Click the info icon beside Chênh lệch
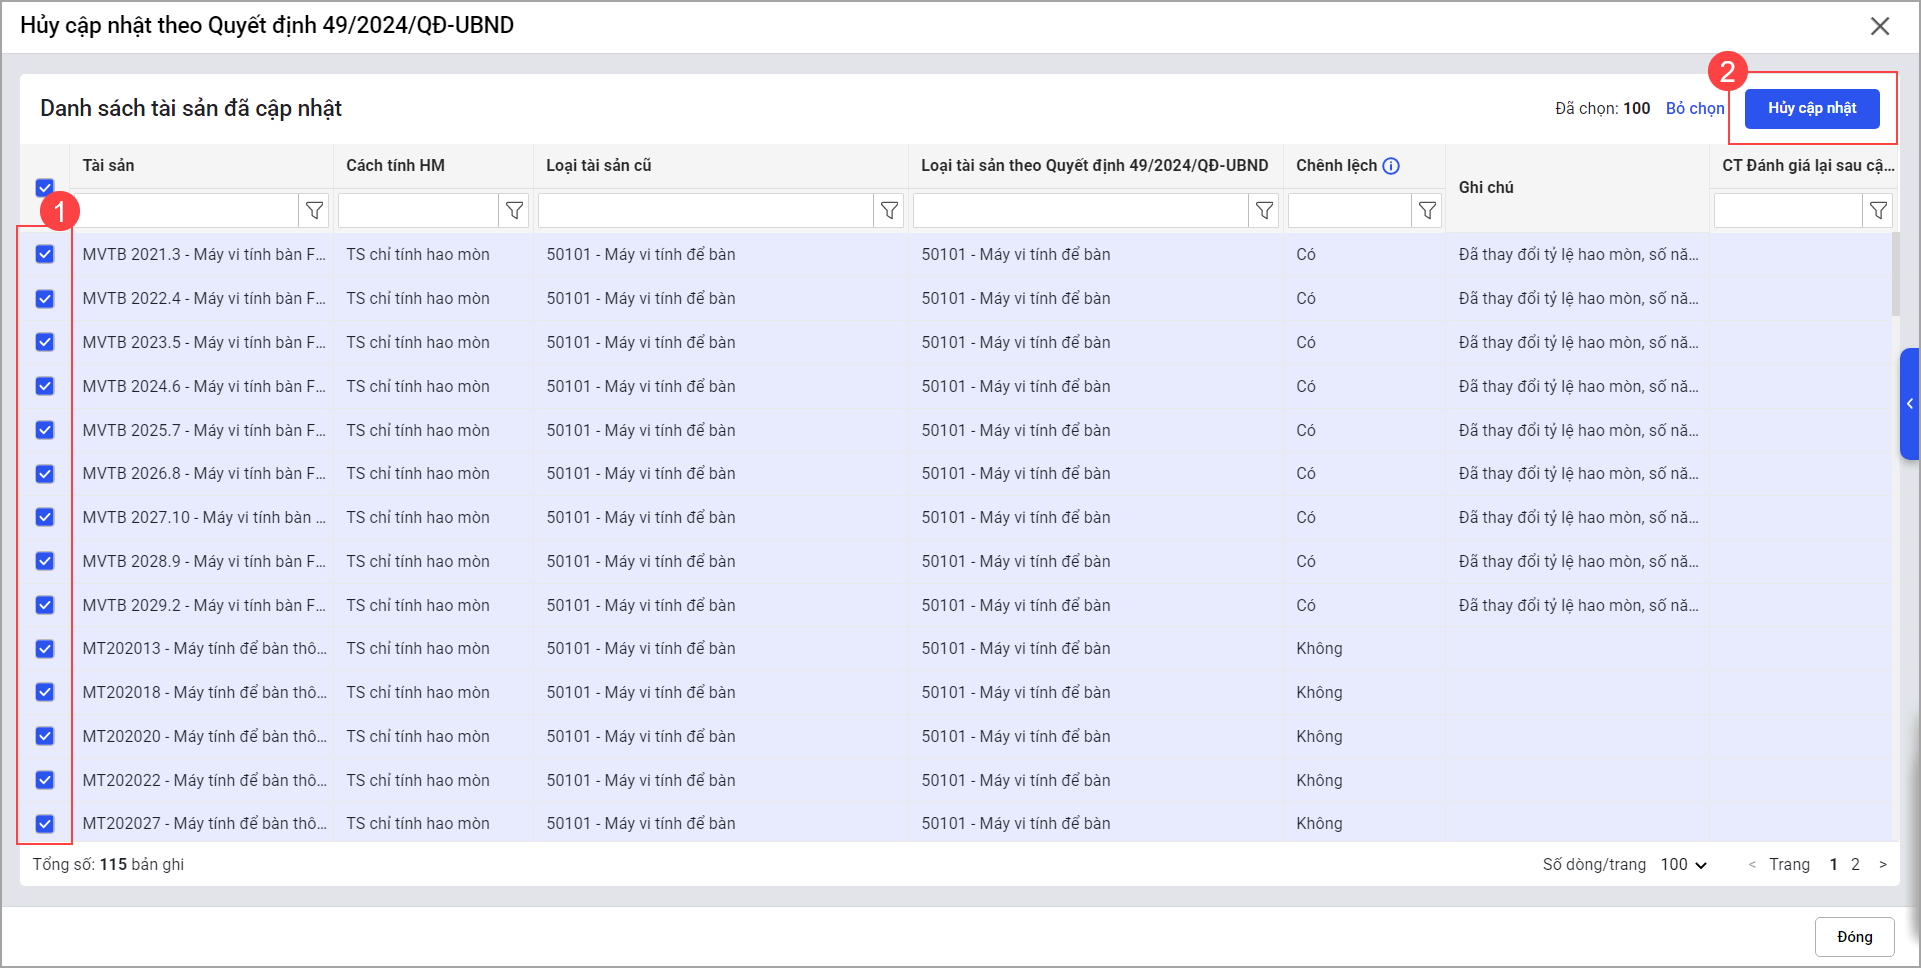This screenshot has height=968, width=1921. pos(1391,166)
